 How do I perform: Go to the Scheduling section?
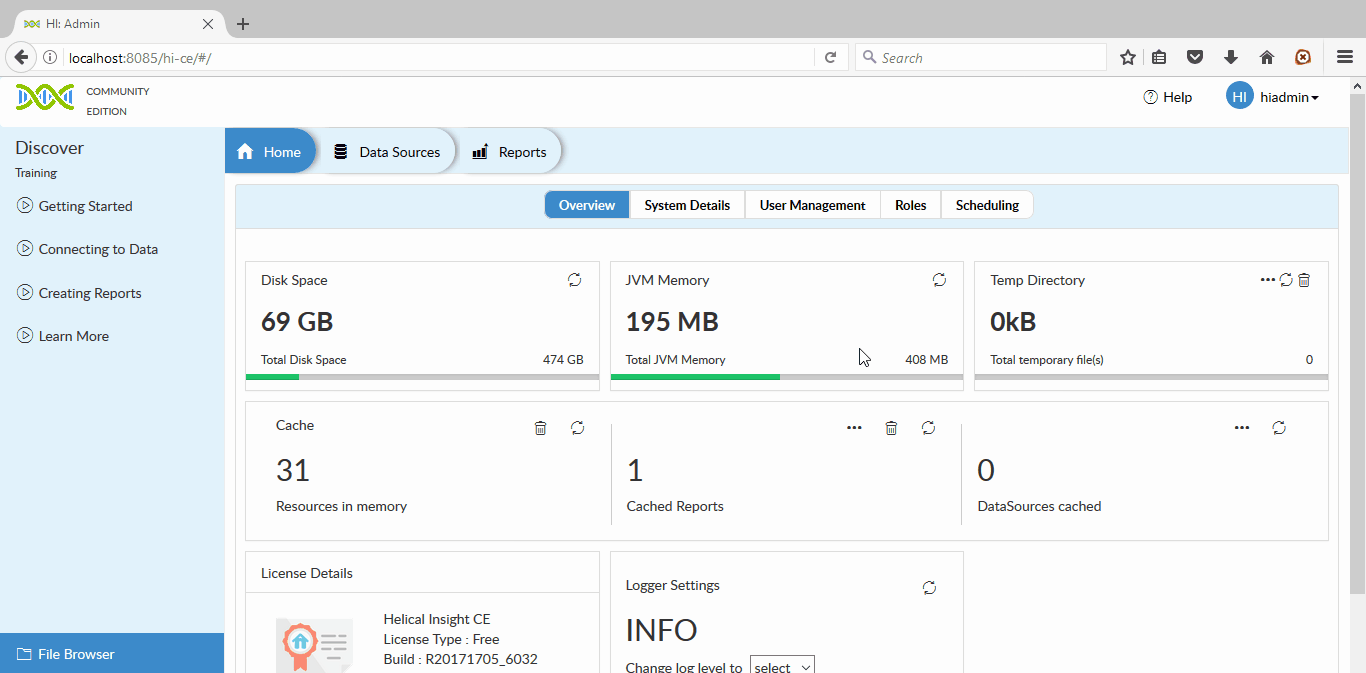click(987, 204)
